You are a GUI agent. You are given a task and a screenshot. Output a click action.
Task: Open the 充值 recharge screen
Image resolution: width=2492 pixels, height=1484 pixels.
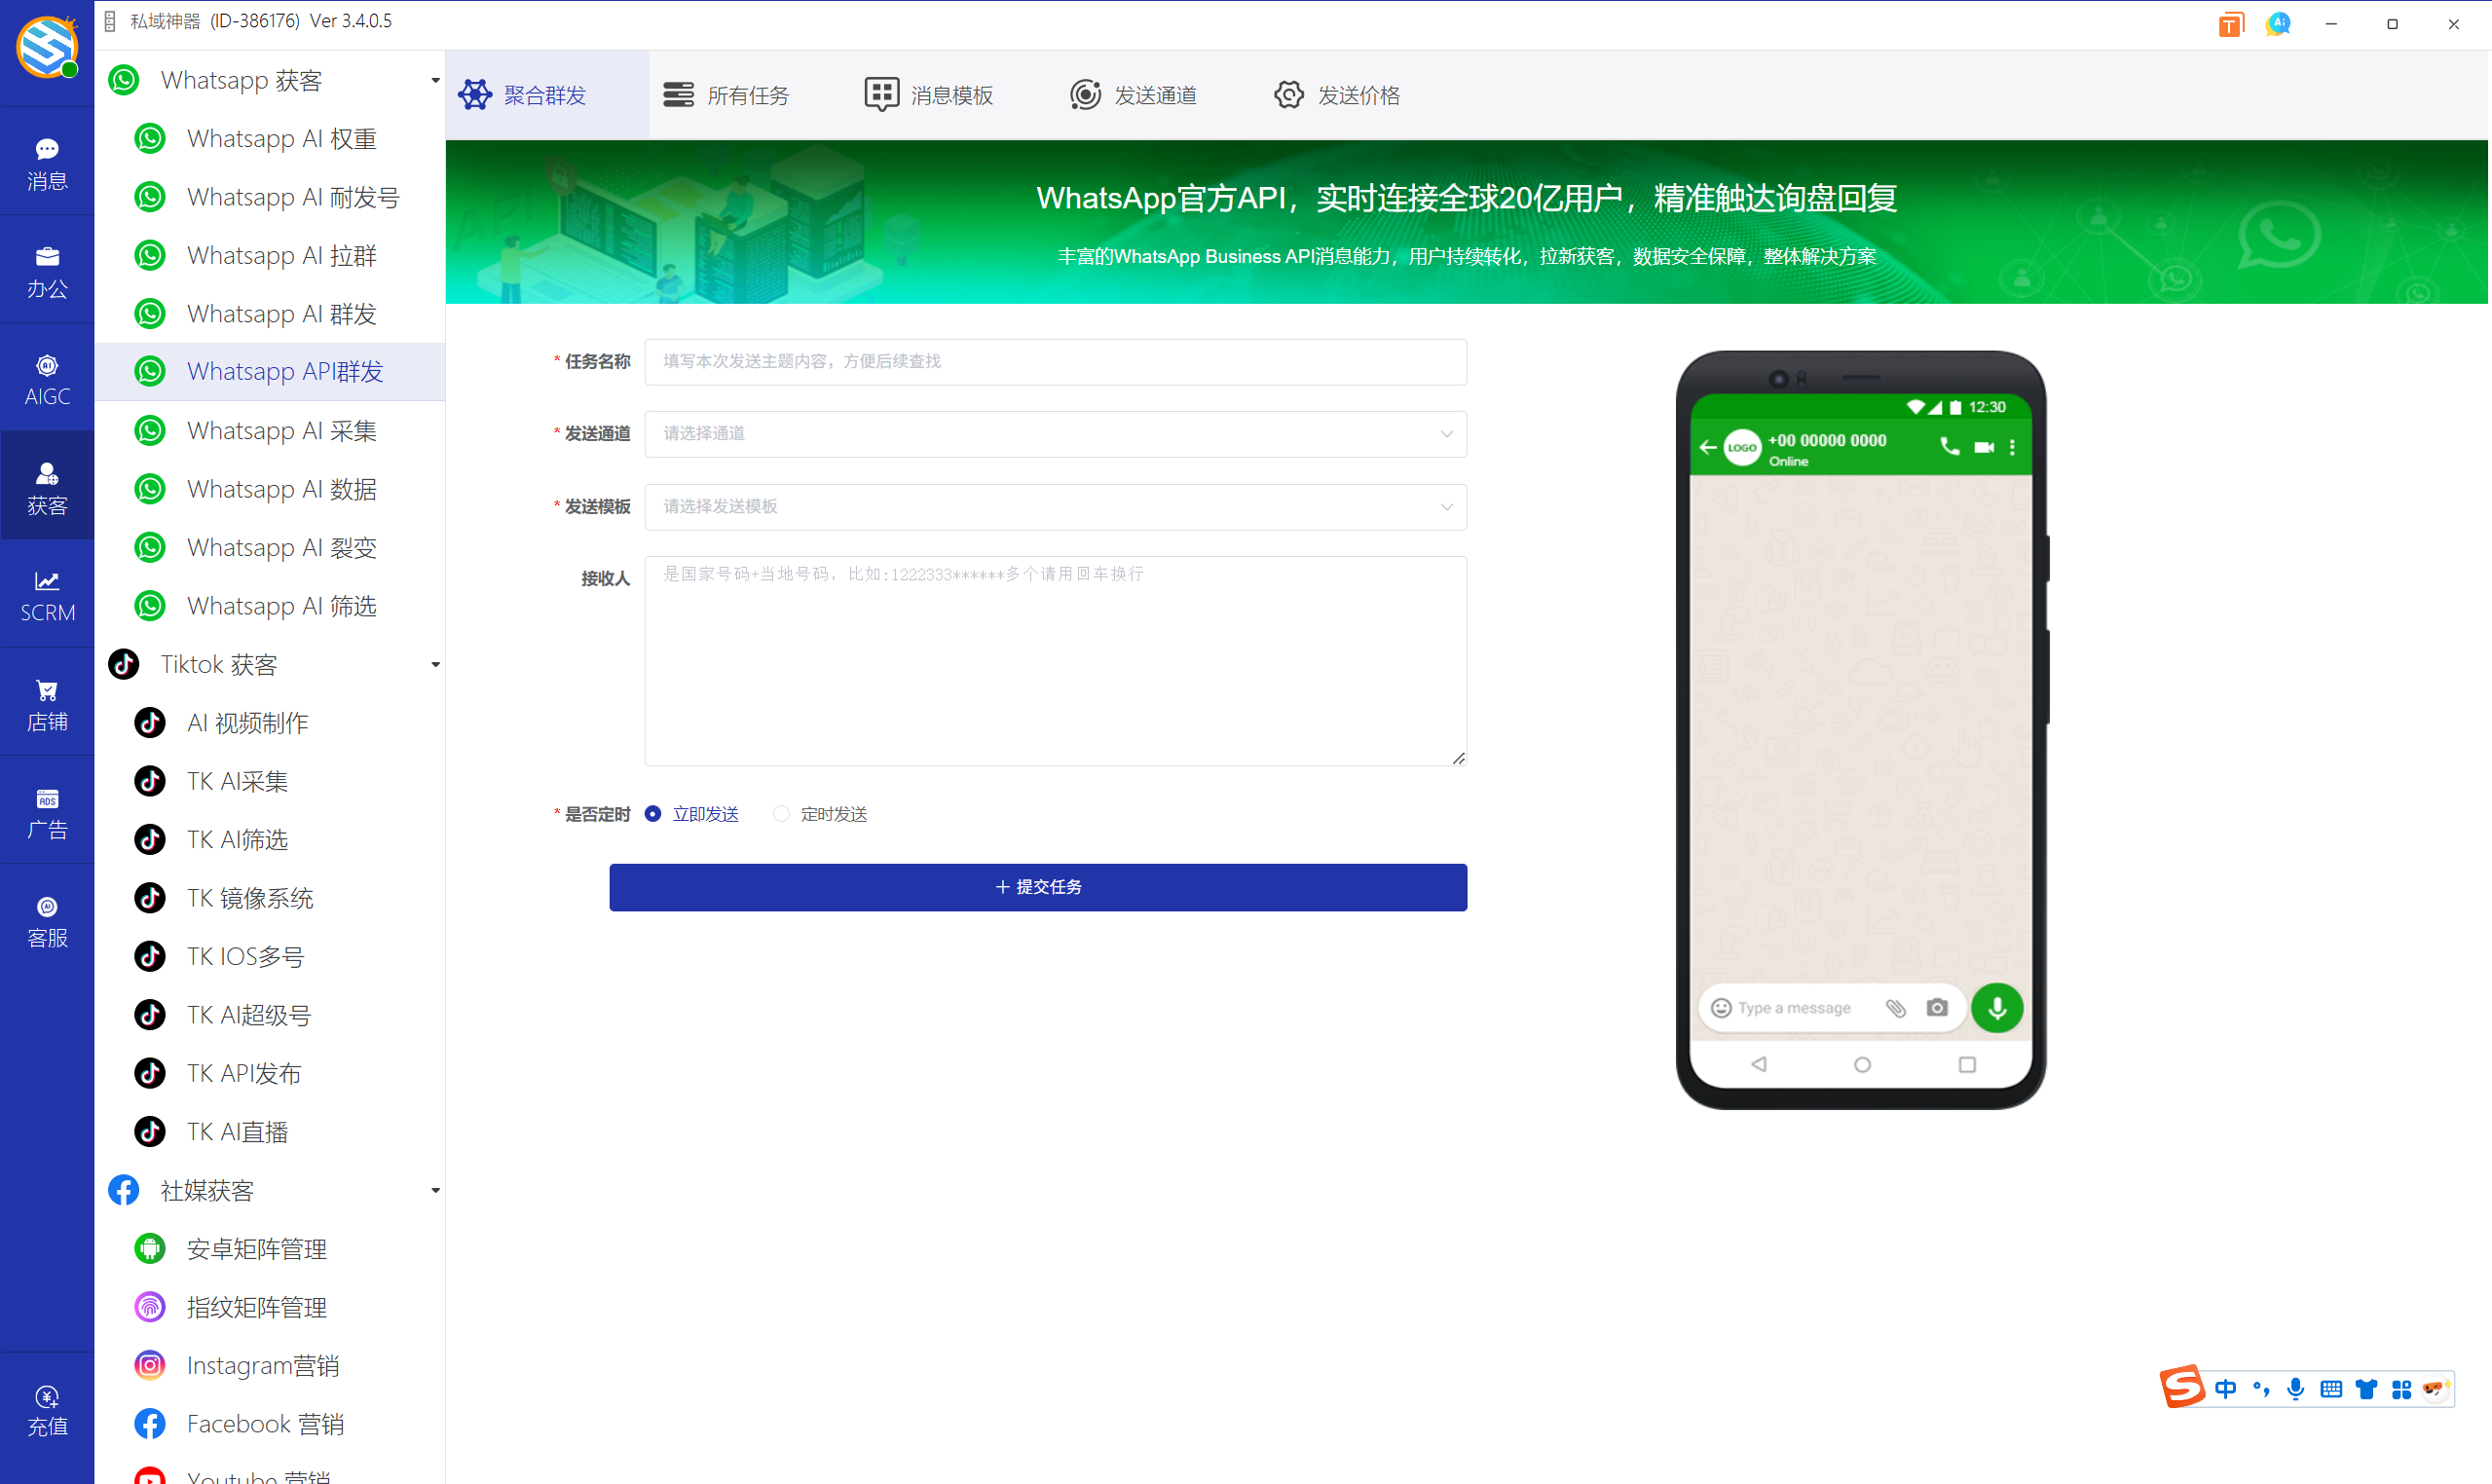click(x=47, y=1410)
